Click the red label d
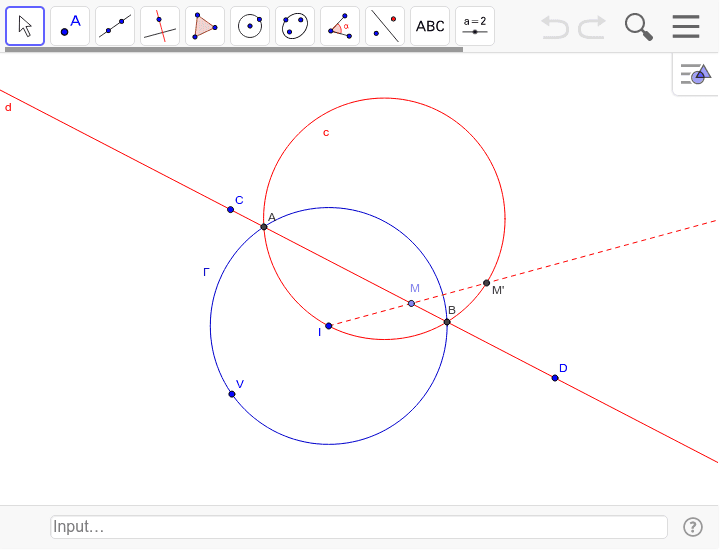The image size is (720, 550). (8, 107)
